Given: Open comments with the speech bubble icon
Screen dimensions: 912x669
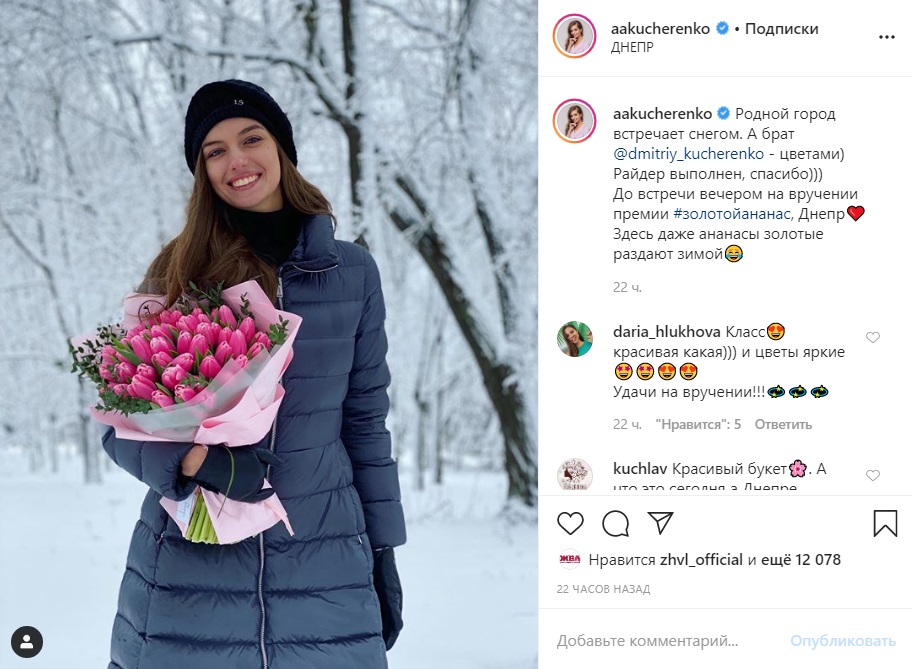Looking at the screenshot, I should [x=615, y=523].
